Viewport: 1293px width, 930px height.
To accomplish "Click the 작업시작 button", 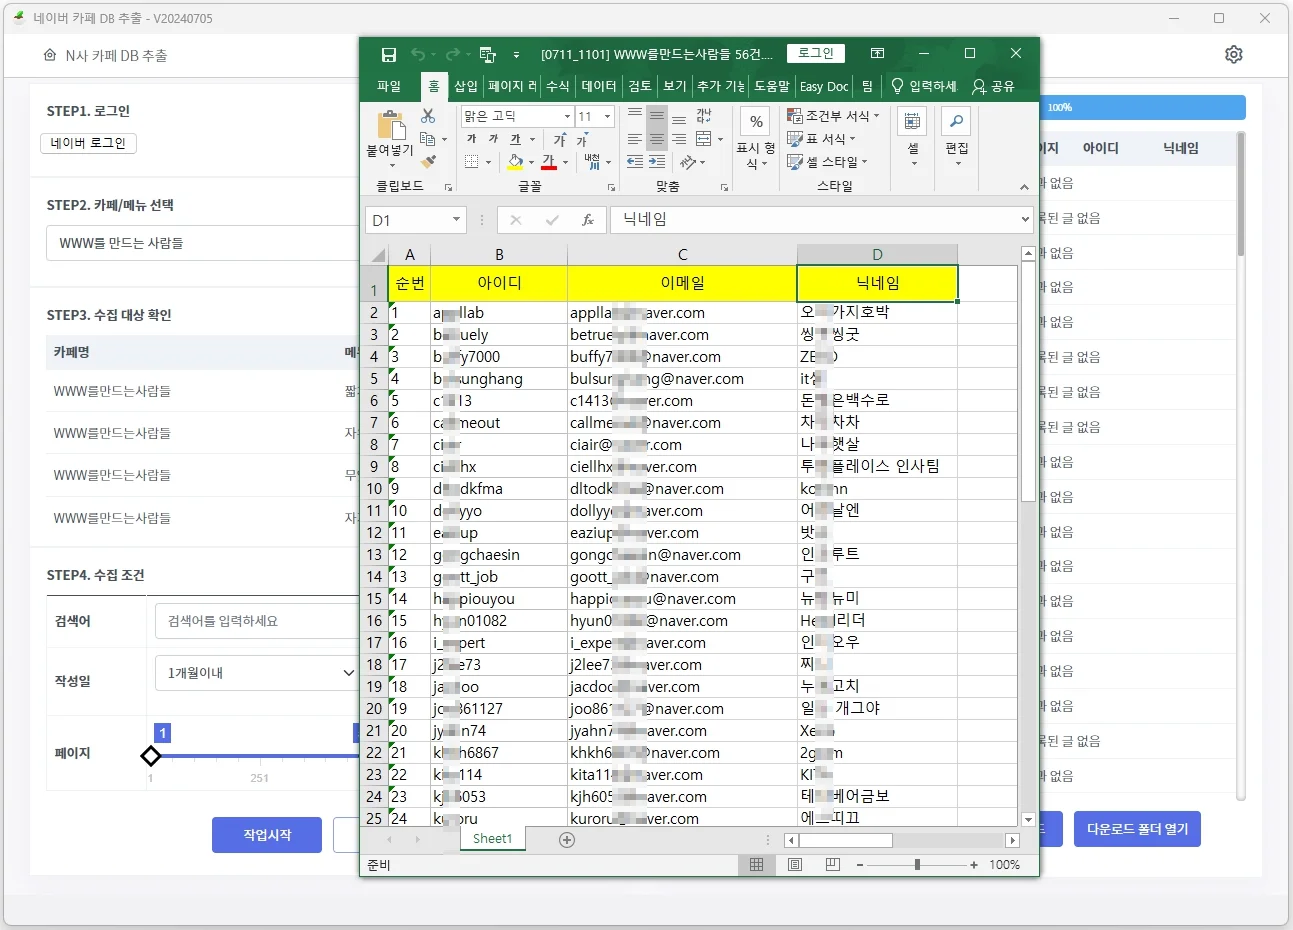I will click(267, 835).
